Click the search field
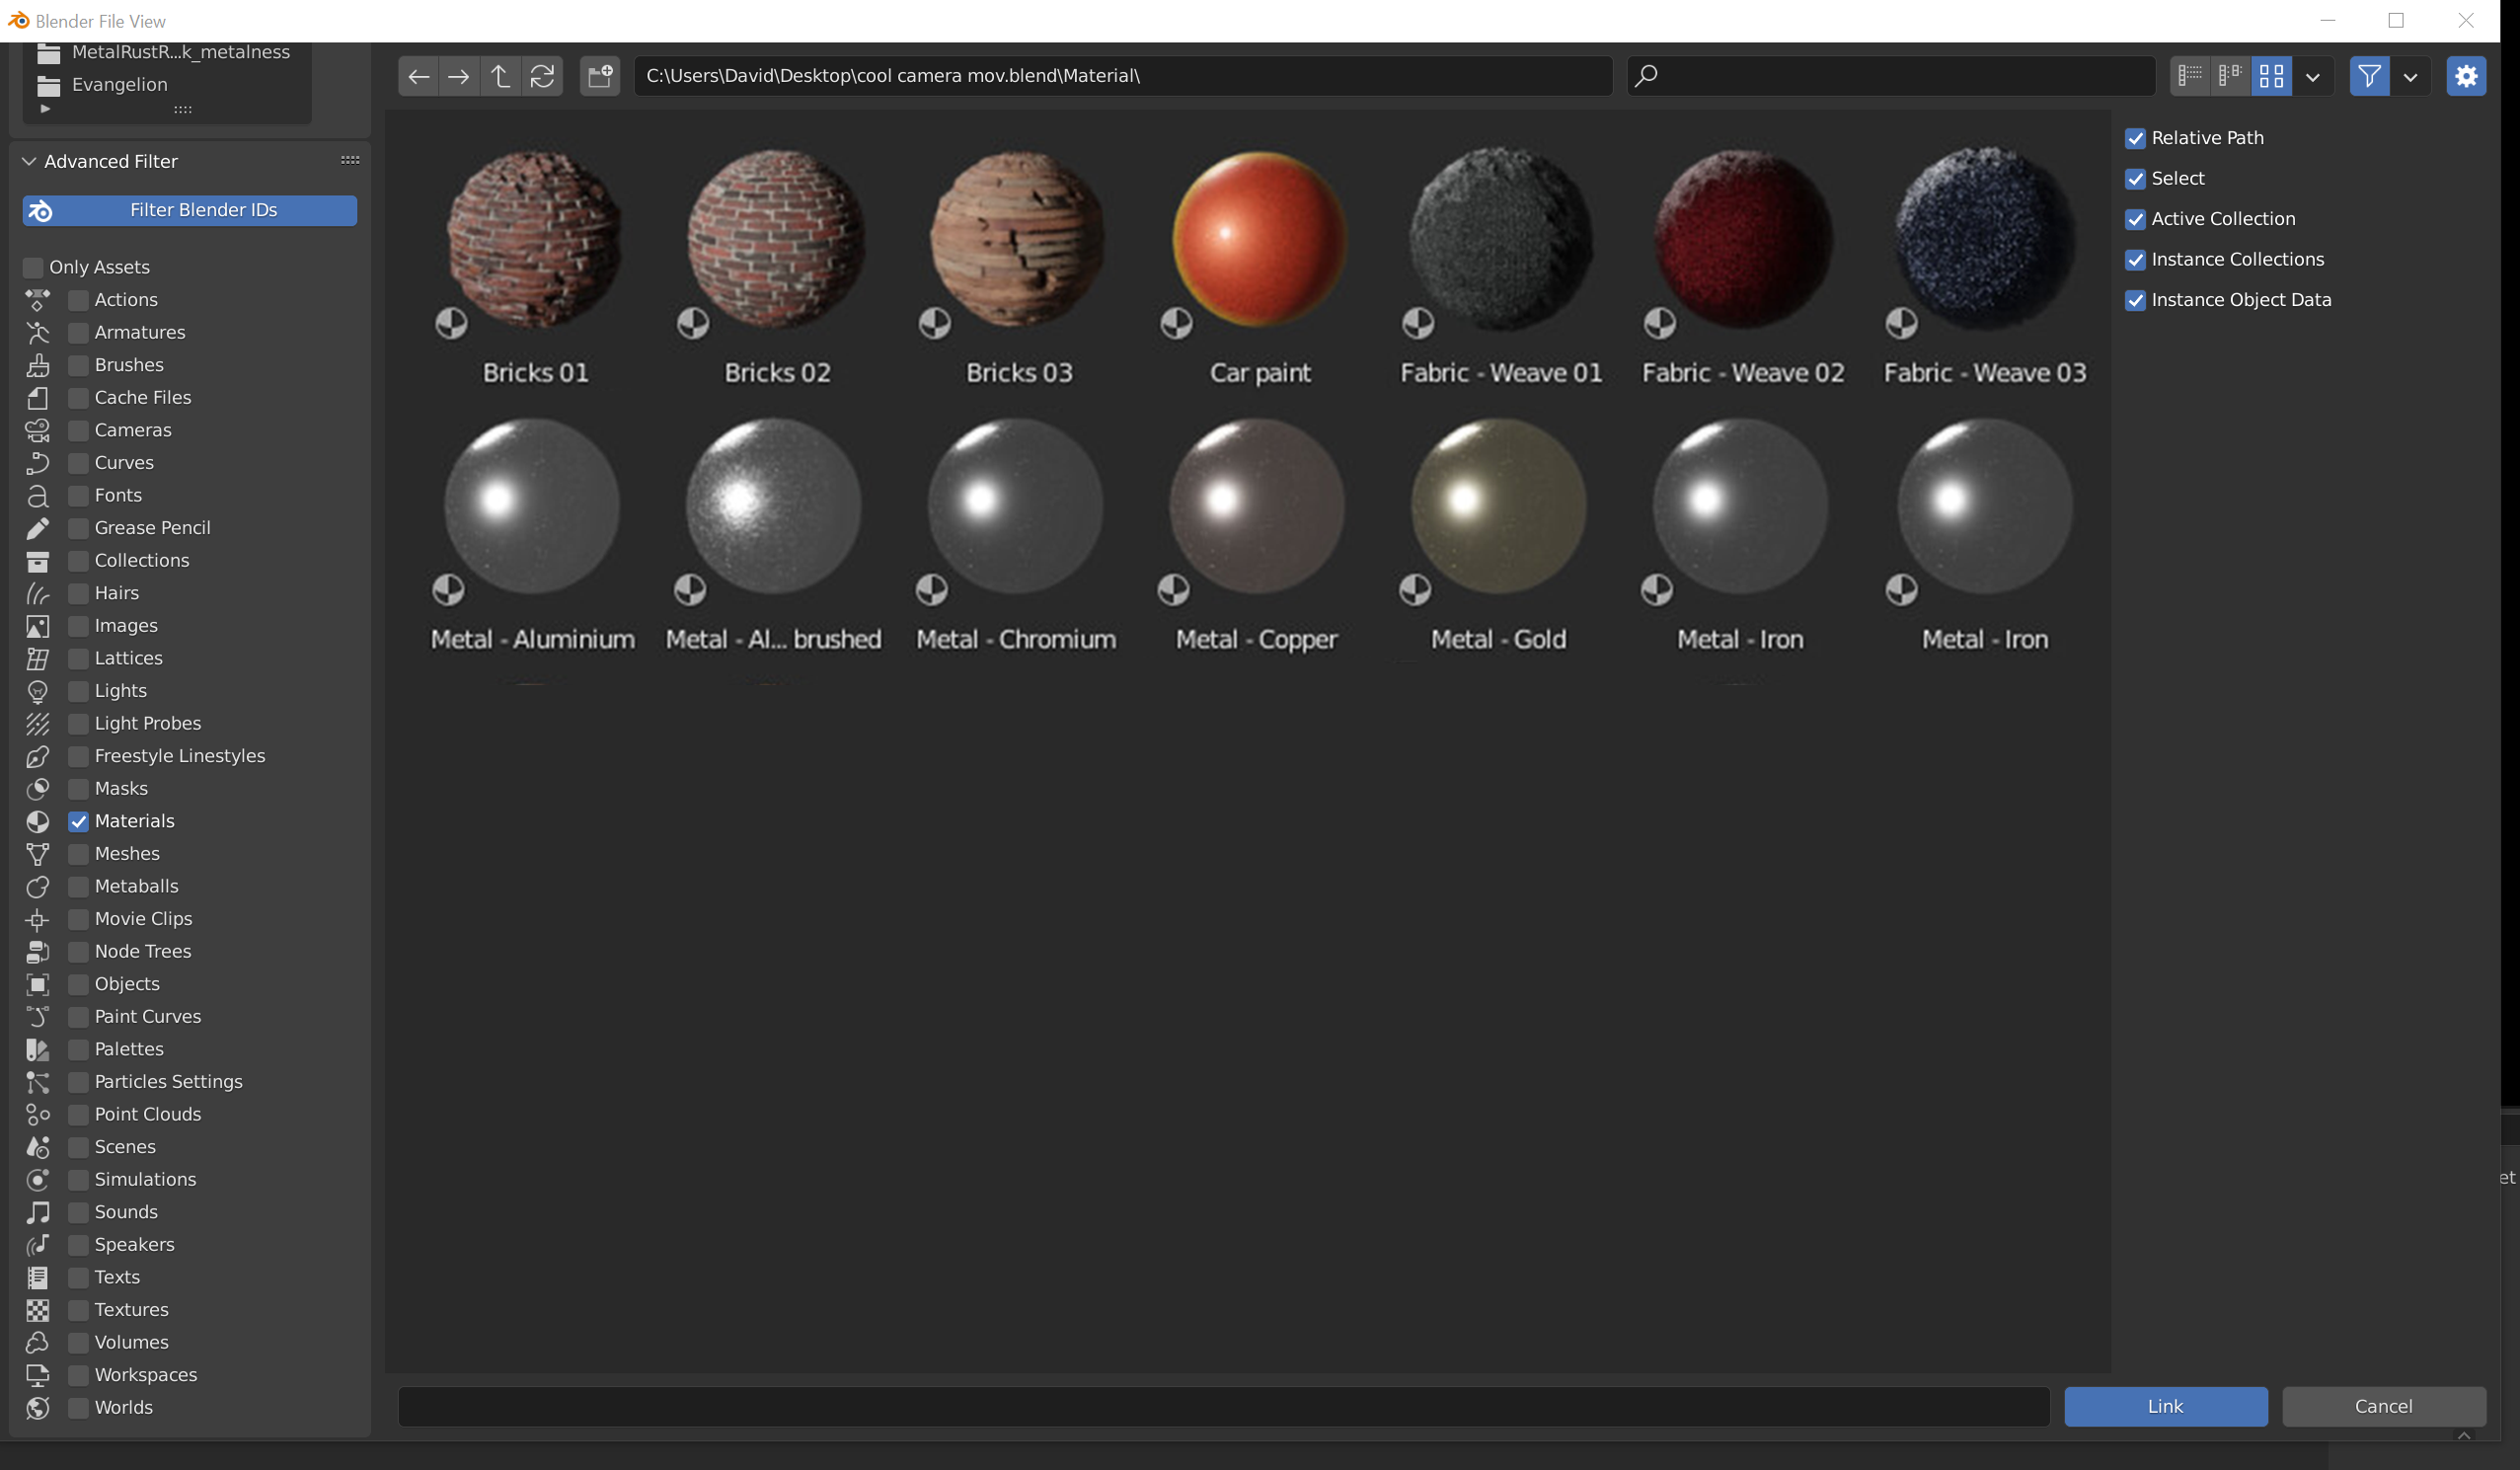Screen dimensions: 2520x1470 click(x=1890, y=76)
